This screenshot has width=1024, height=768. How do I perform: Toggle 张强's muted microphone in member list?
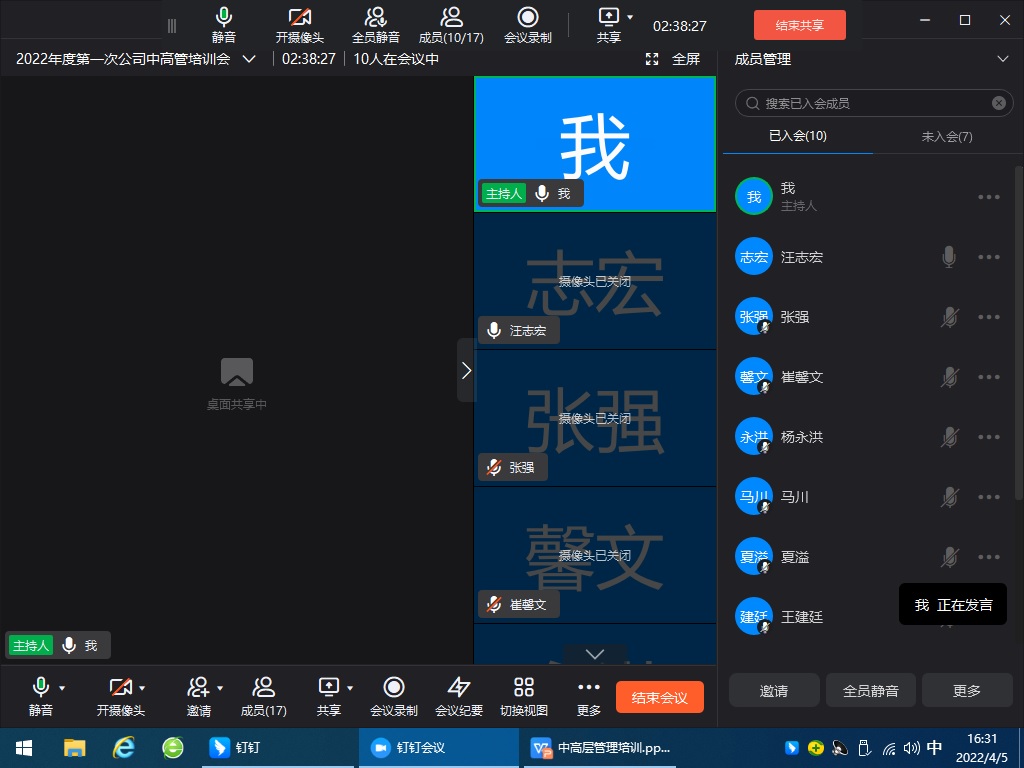[x=949, y=317]
